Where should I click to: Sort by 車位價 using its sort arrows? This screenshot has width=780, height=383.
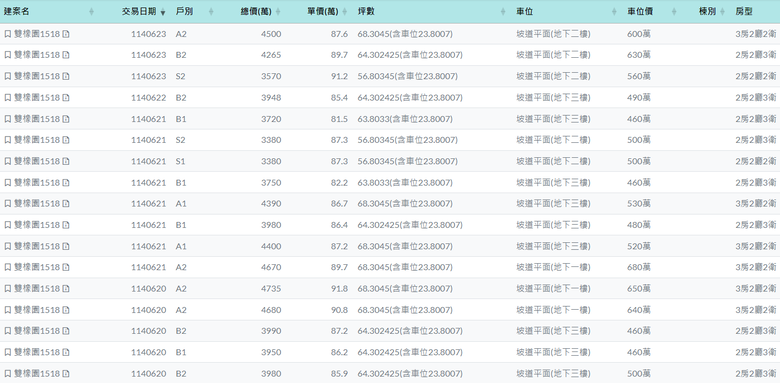[x=674, y=11]
